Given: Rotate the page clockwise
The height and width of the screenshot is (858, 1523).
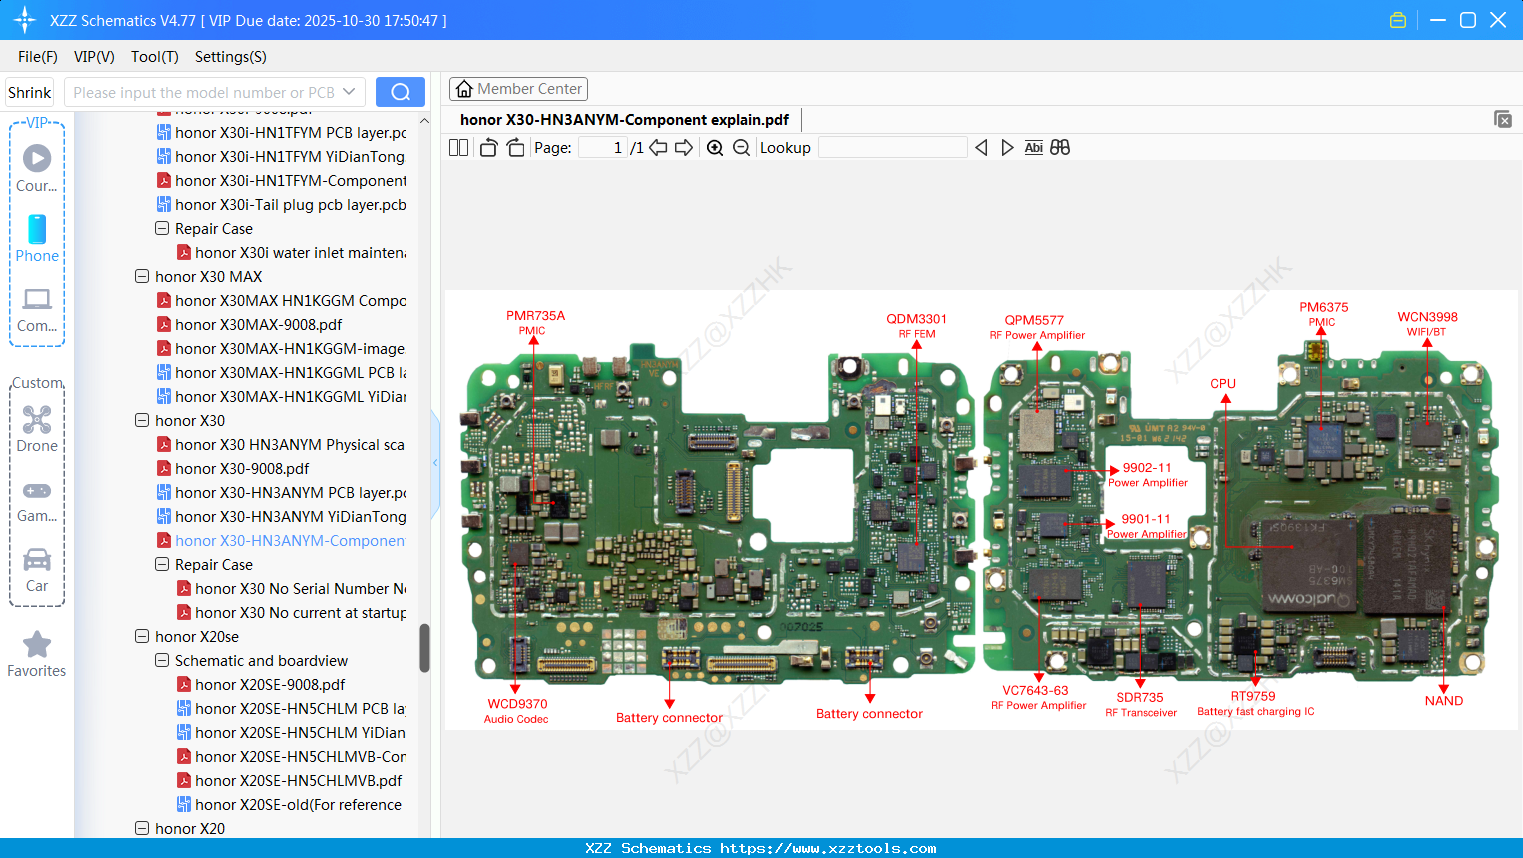Looking at the screenshot, I should 515,148.
